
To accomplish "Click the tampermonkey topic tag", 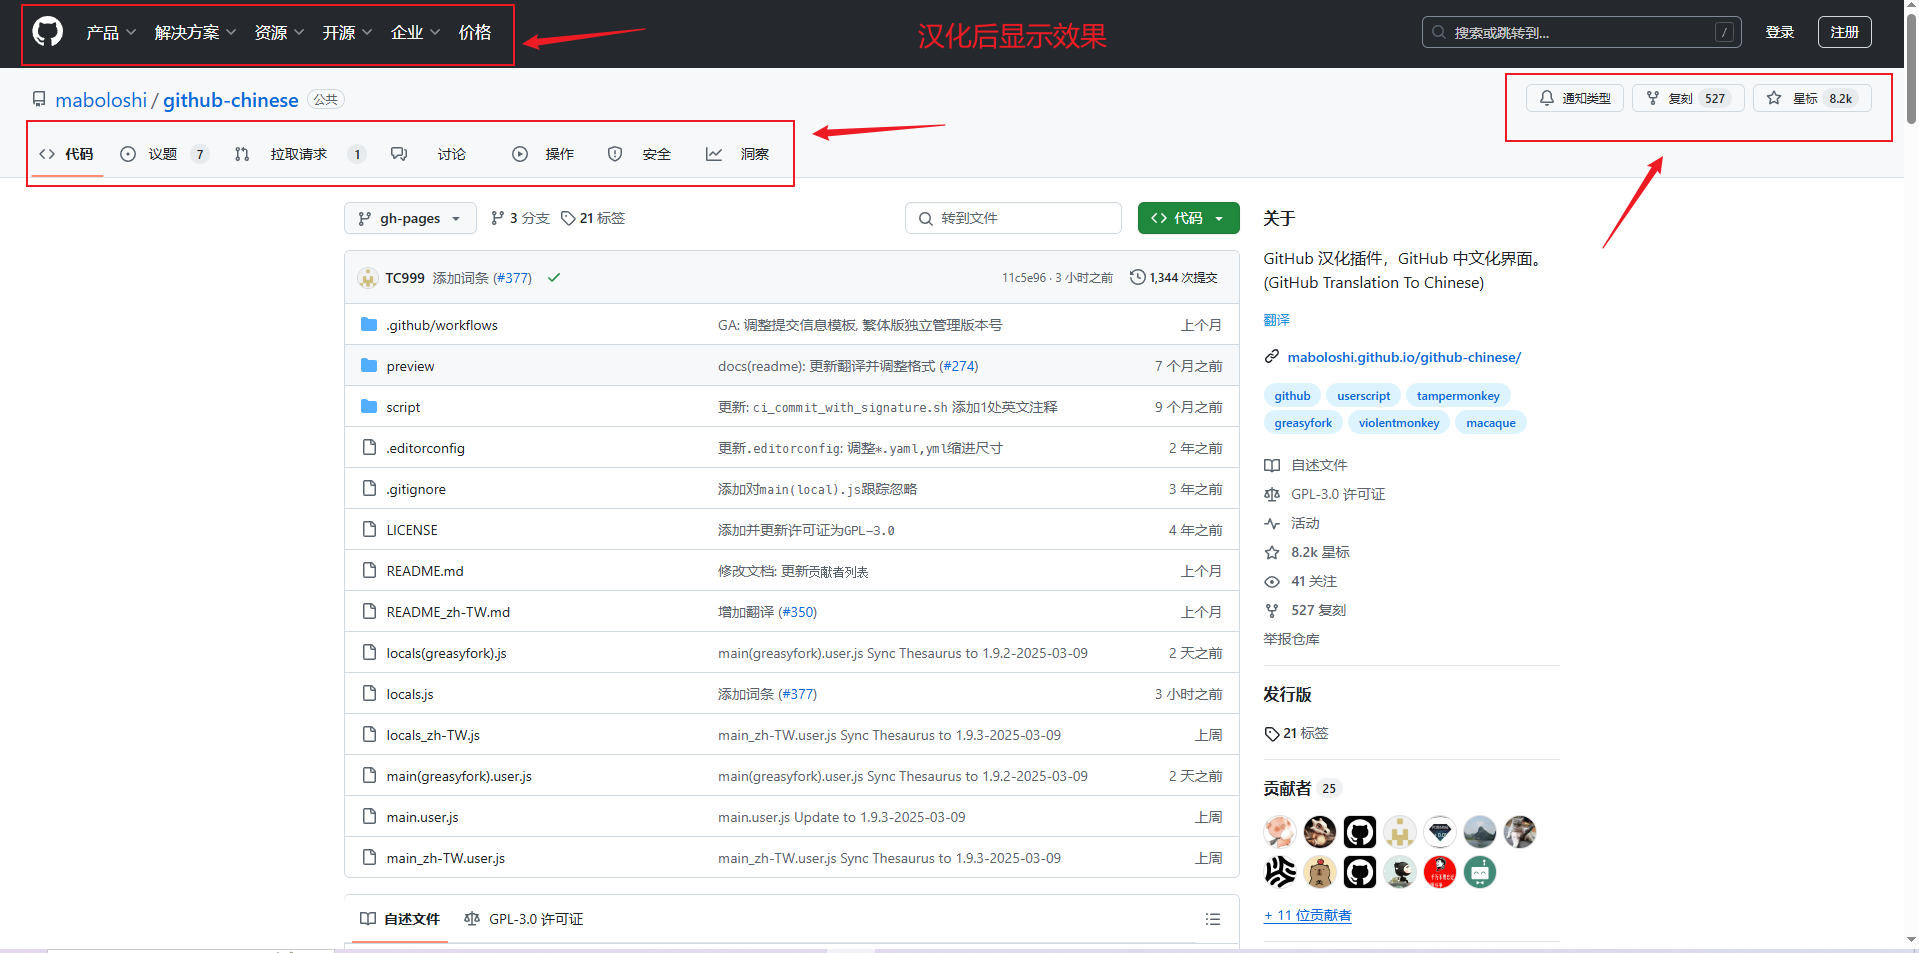I will point(1458,396).
